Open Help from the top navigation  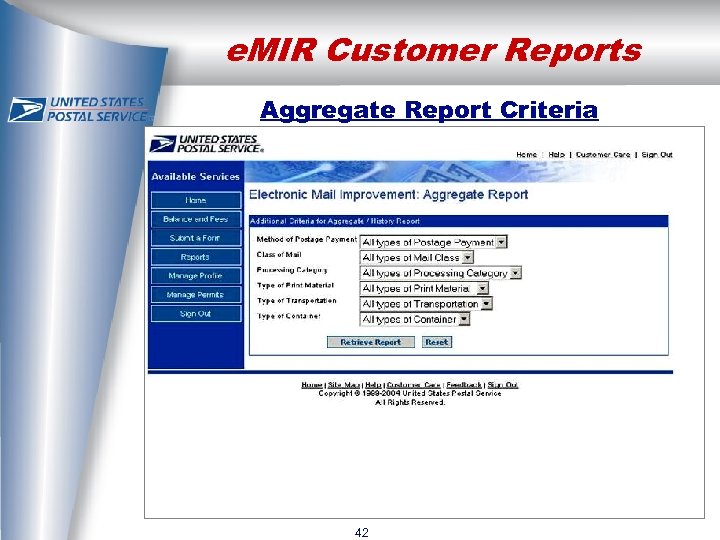tap(557, 155)
